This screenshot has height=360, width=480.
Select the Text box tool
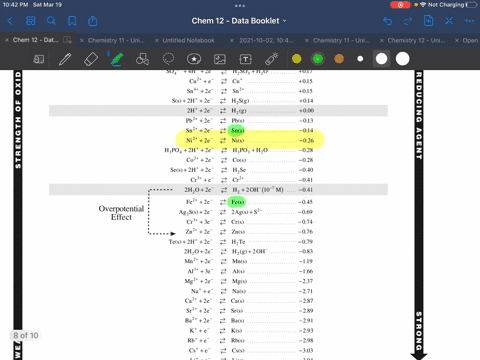[x=246, y=59]
